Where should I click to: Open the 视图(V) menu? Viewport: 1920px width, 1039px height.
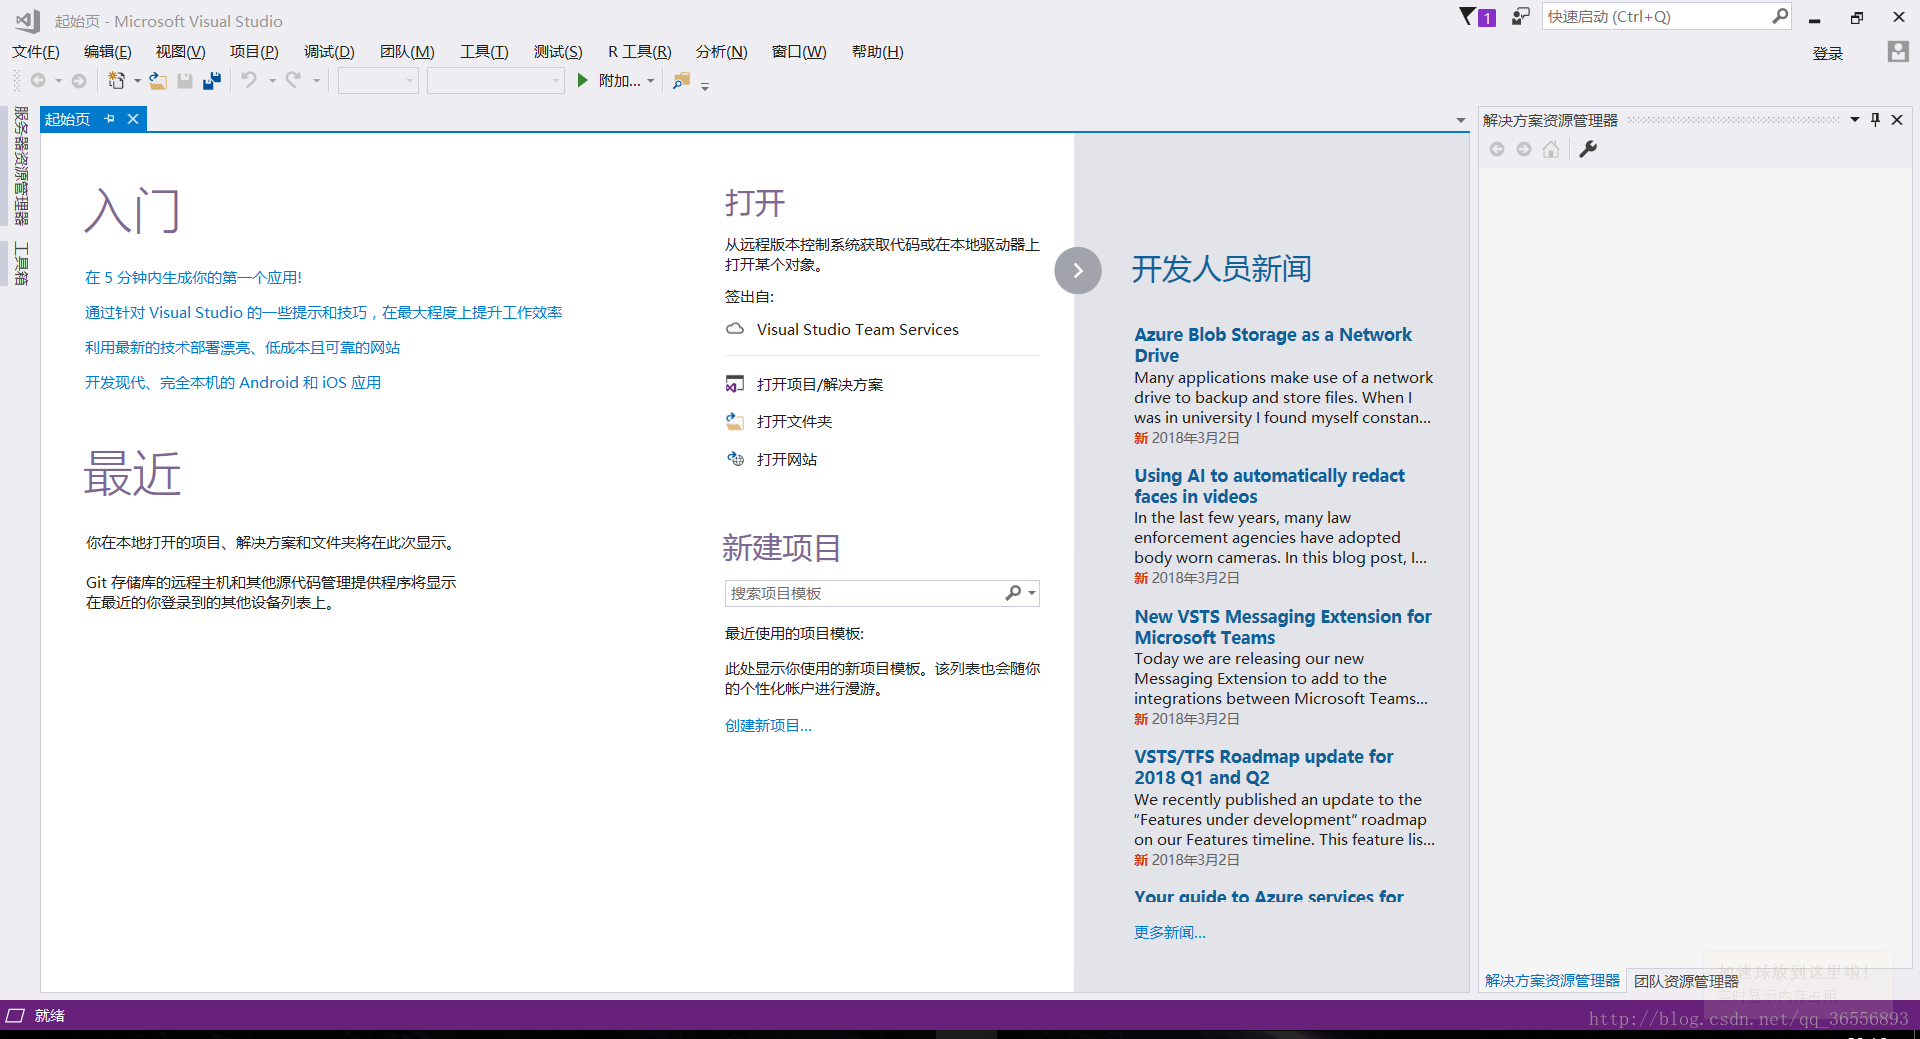[x=180, y=52]
